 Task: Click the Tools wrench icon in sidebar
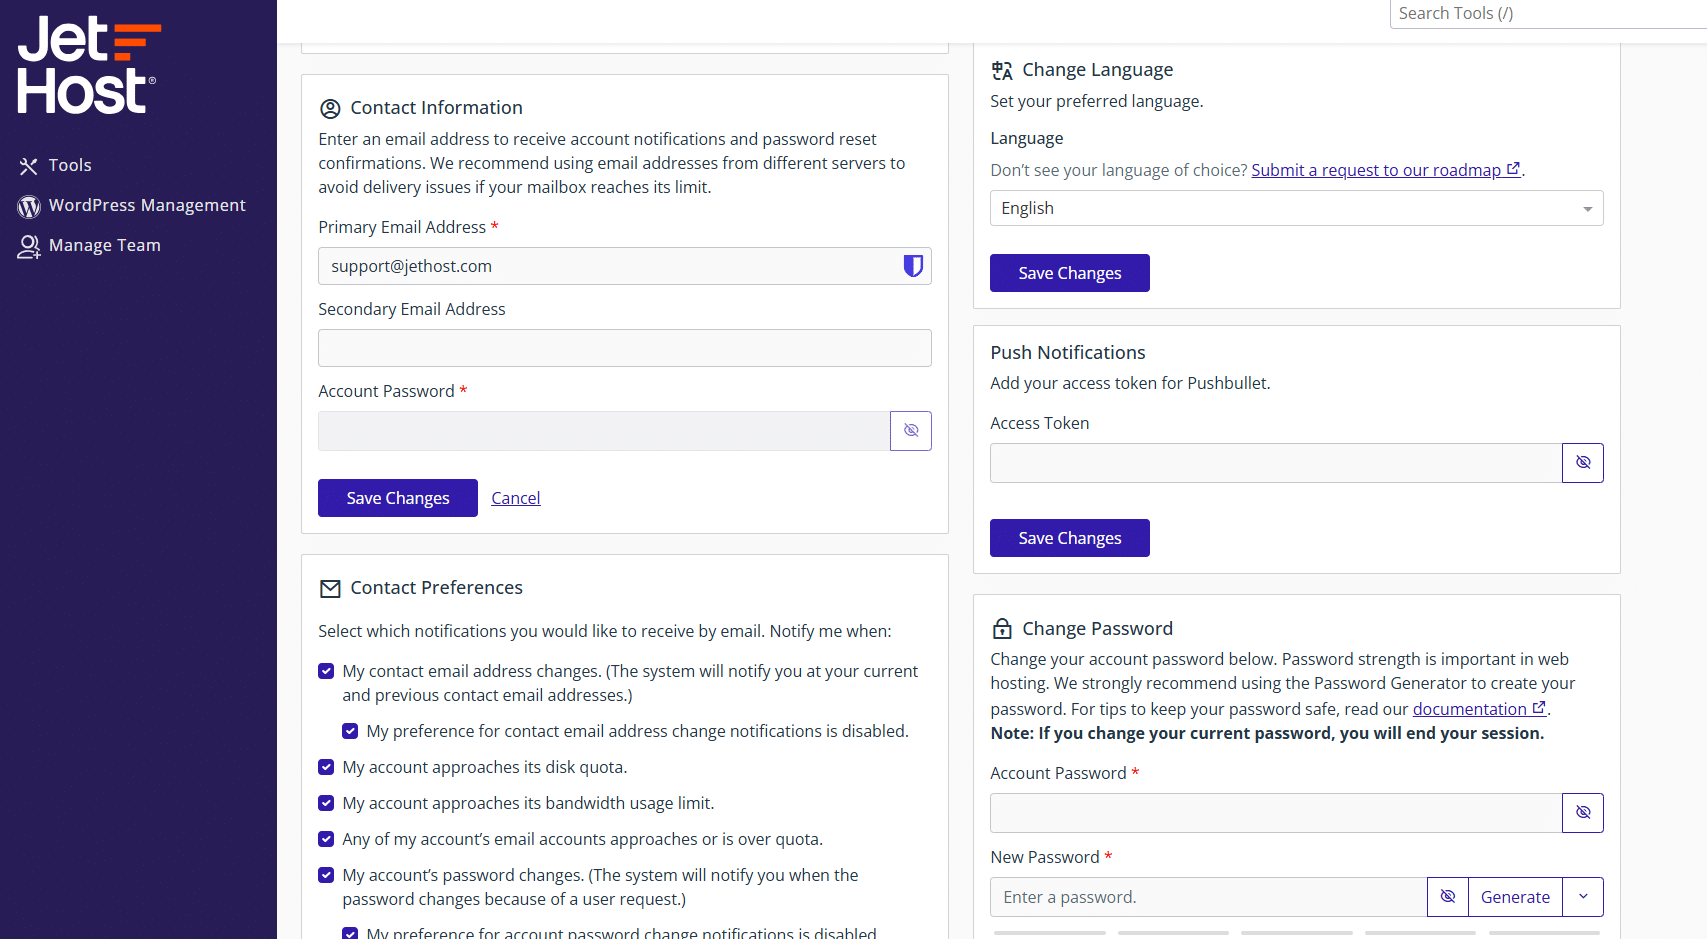(x=28, y=166)
